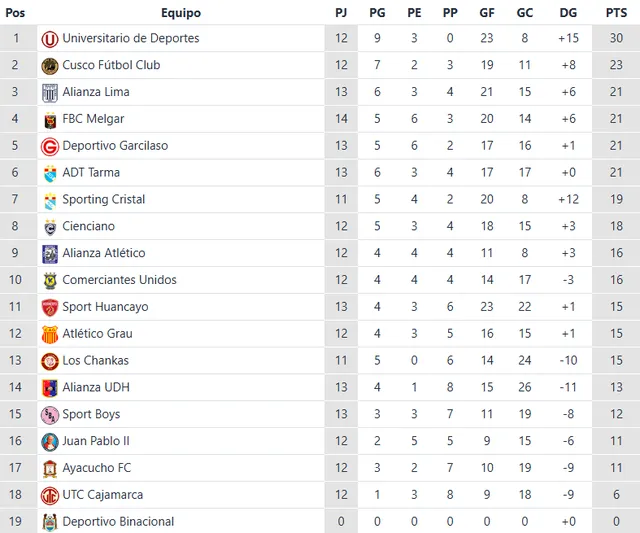This screenshot has width=640, height=533.
Task: Click the Sporting Cristal crest icon
Action: click(50, 200)
